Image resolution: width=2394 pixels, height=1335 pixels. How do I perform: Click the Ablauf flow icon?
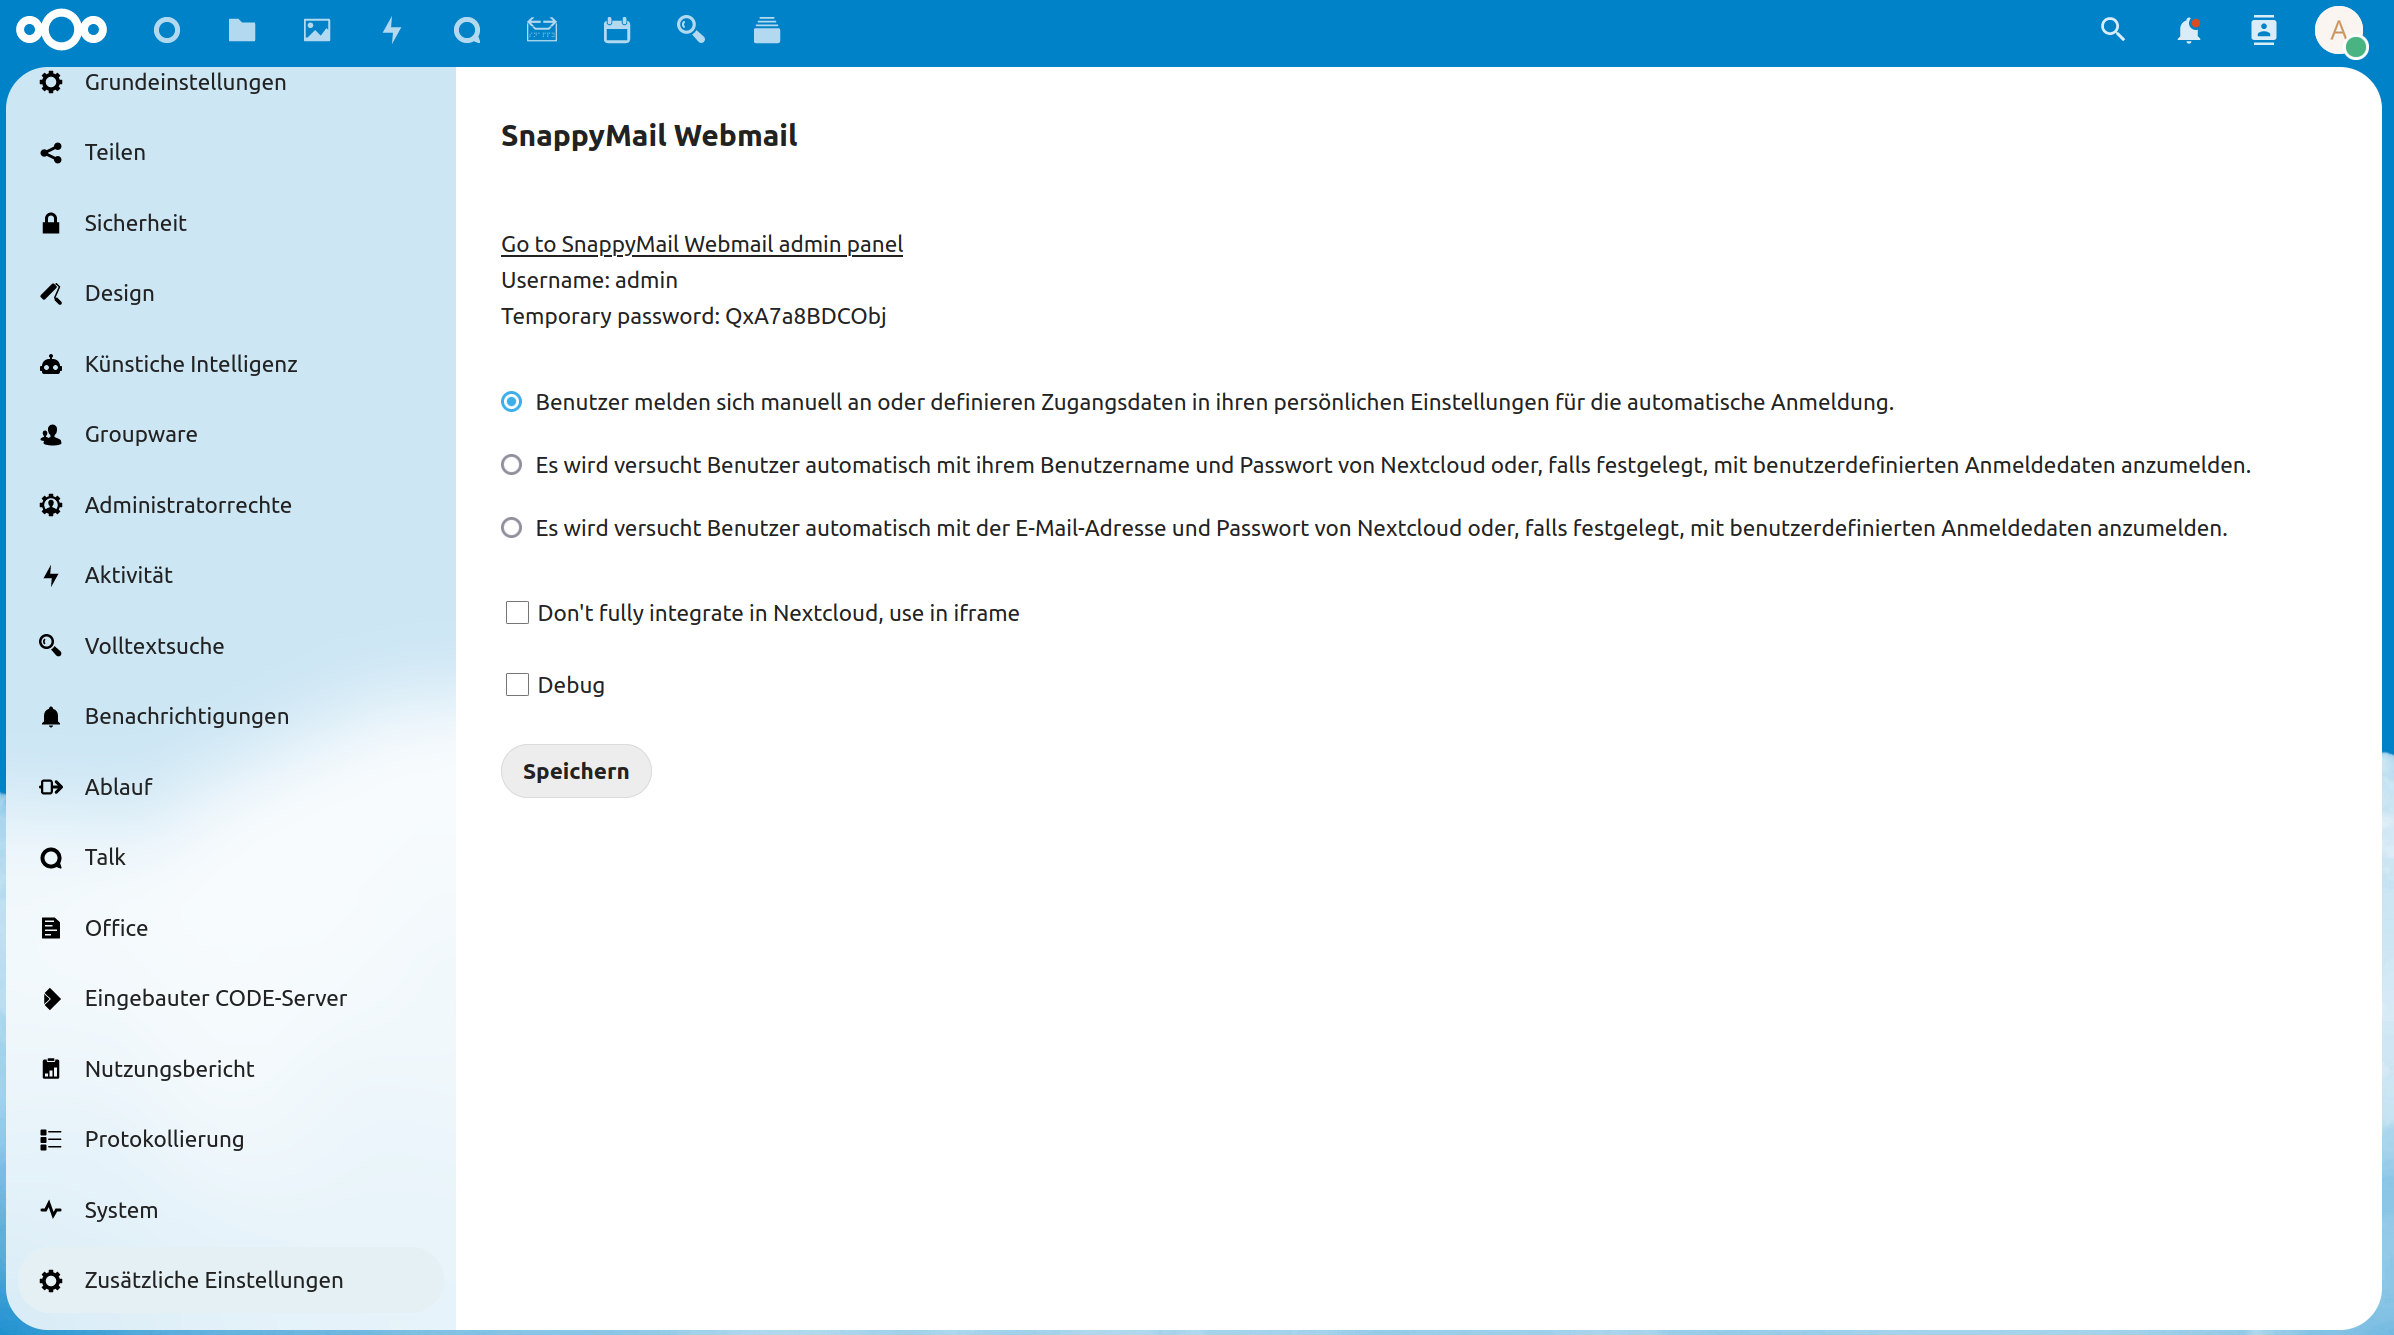[51, 787]
